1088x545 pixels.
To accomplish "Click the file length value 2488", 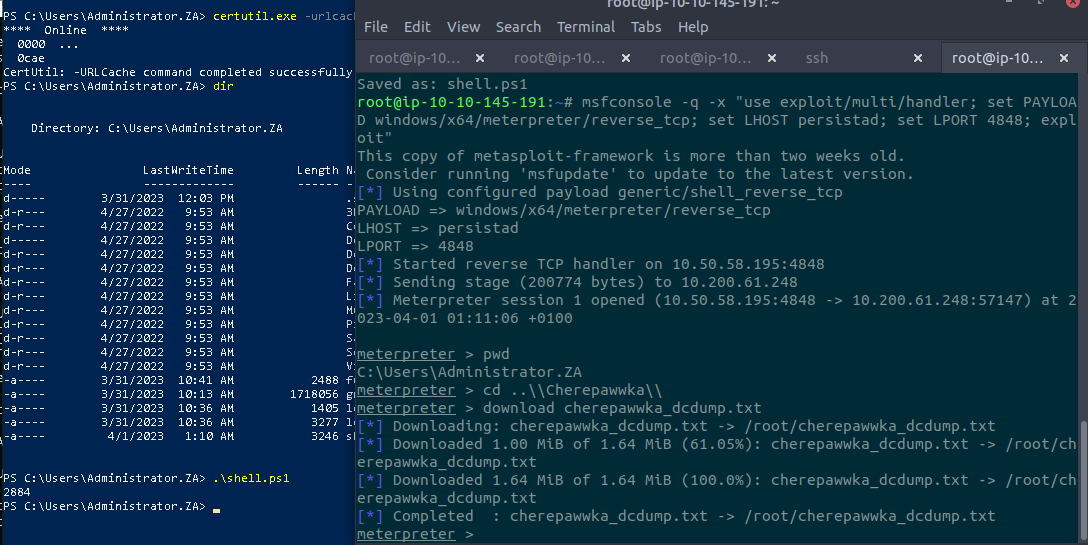I will click(325, 380).
